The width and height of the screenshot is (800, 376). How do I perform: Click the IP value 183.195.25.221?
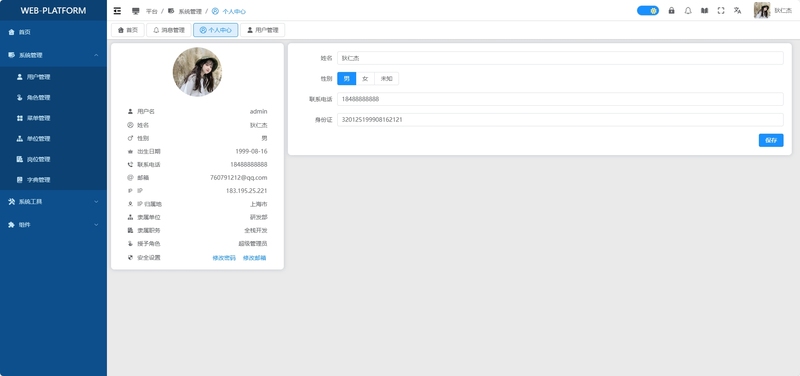coord(246,191)
